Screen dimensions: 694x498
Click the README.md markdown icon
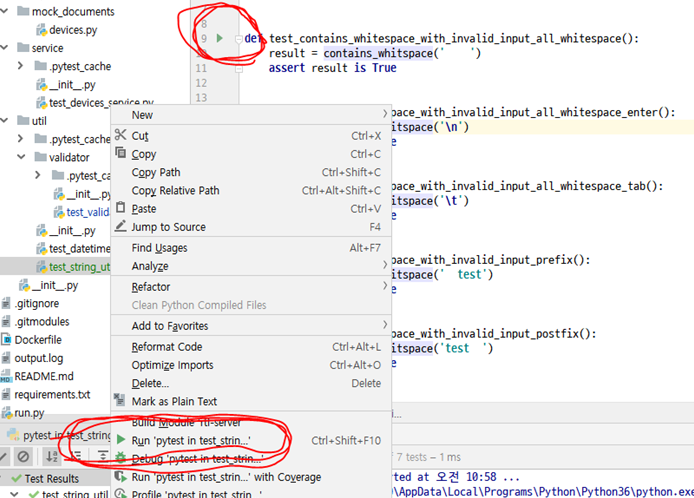pyautogui.click(x=6, y=376)
